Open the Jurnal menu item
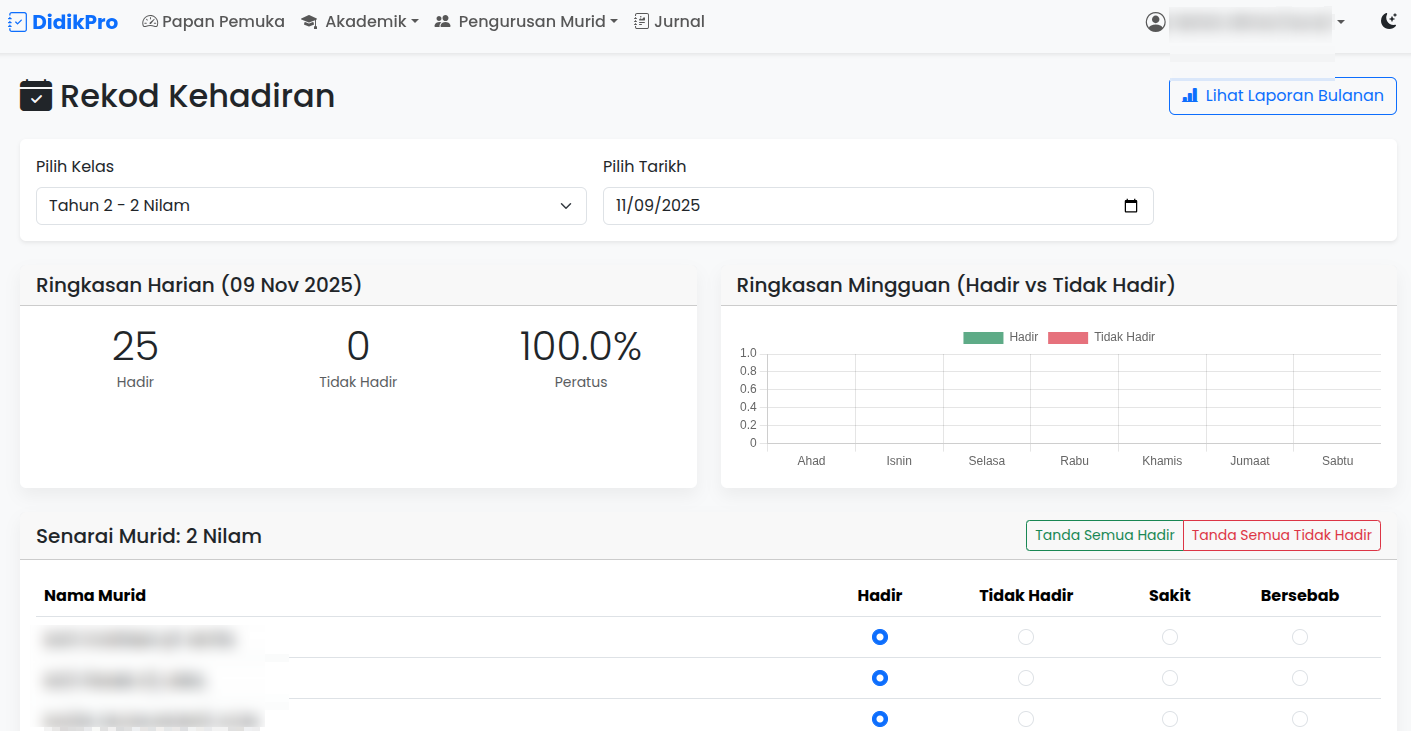The height and width of the screenshot is (731, 1411). pyautogui.click(x=669, y=20)
